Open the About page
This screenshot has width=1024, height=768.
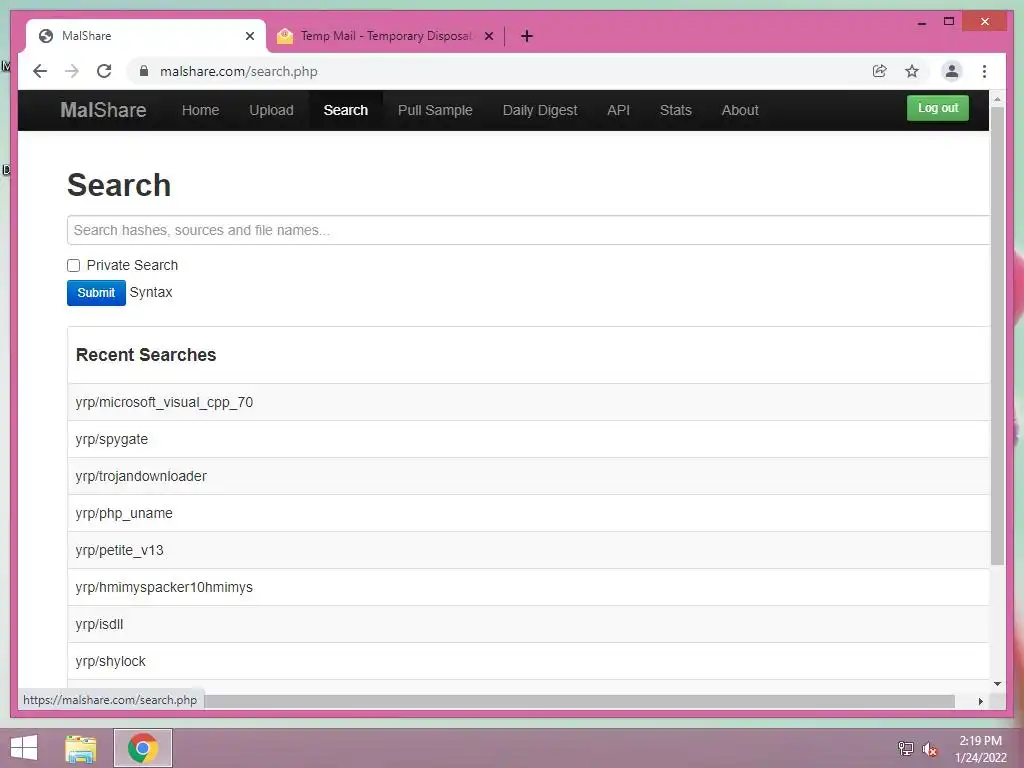point(740,110)
